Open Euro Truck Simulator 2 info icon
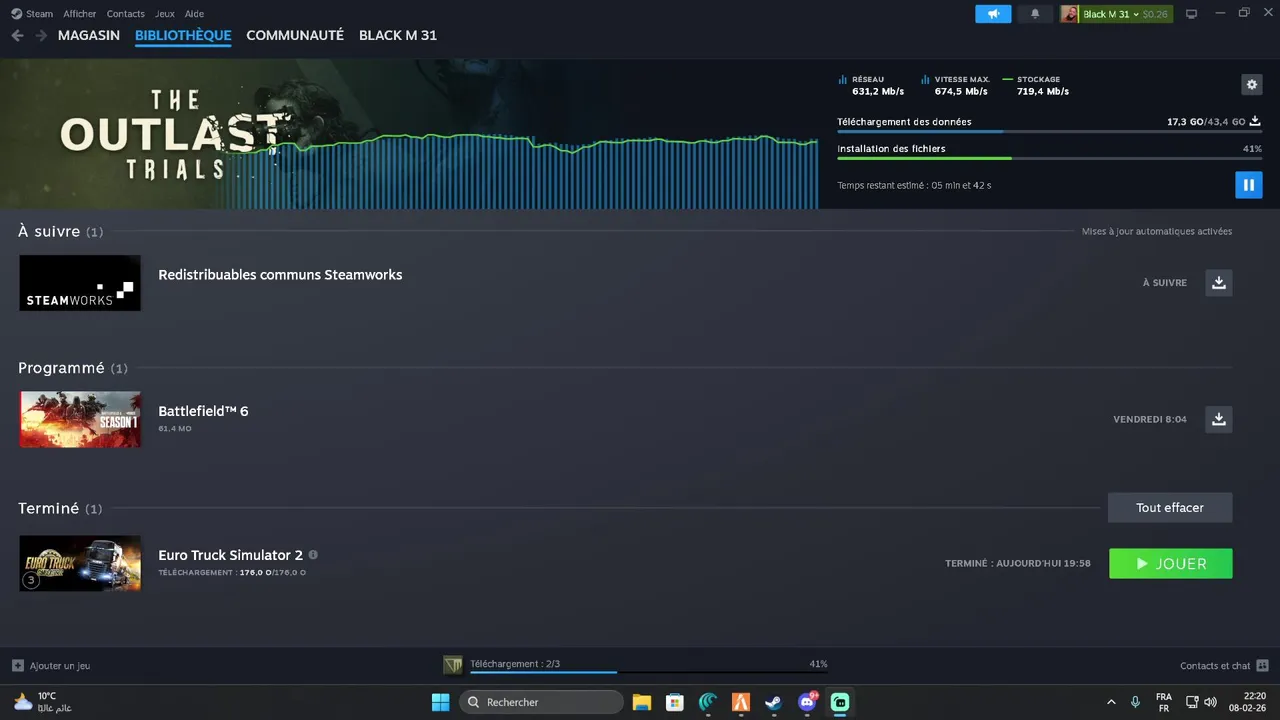This screenshot has height=720, width=1280. click(313, 555)
